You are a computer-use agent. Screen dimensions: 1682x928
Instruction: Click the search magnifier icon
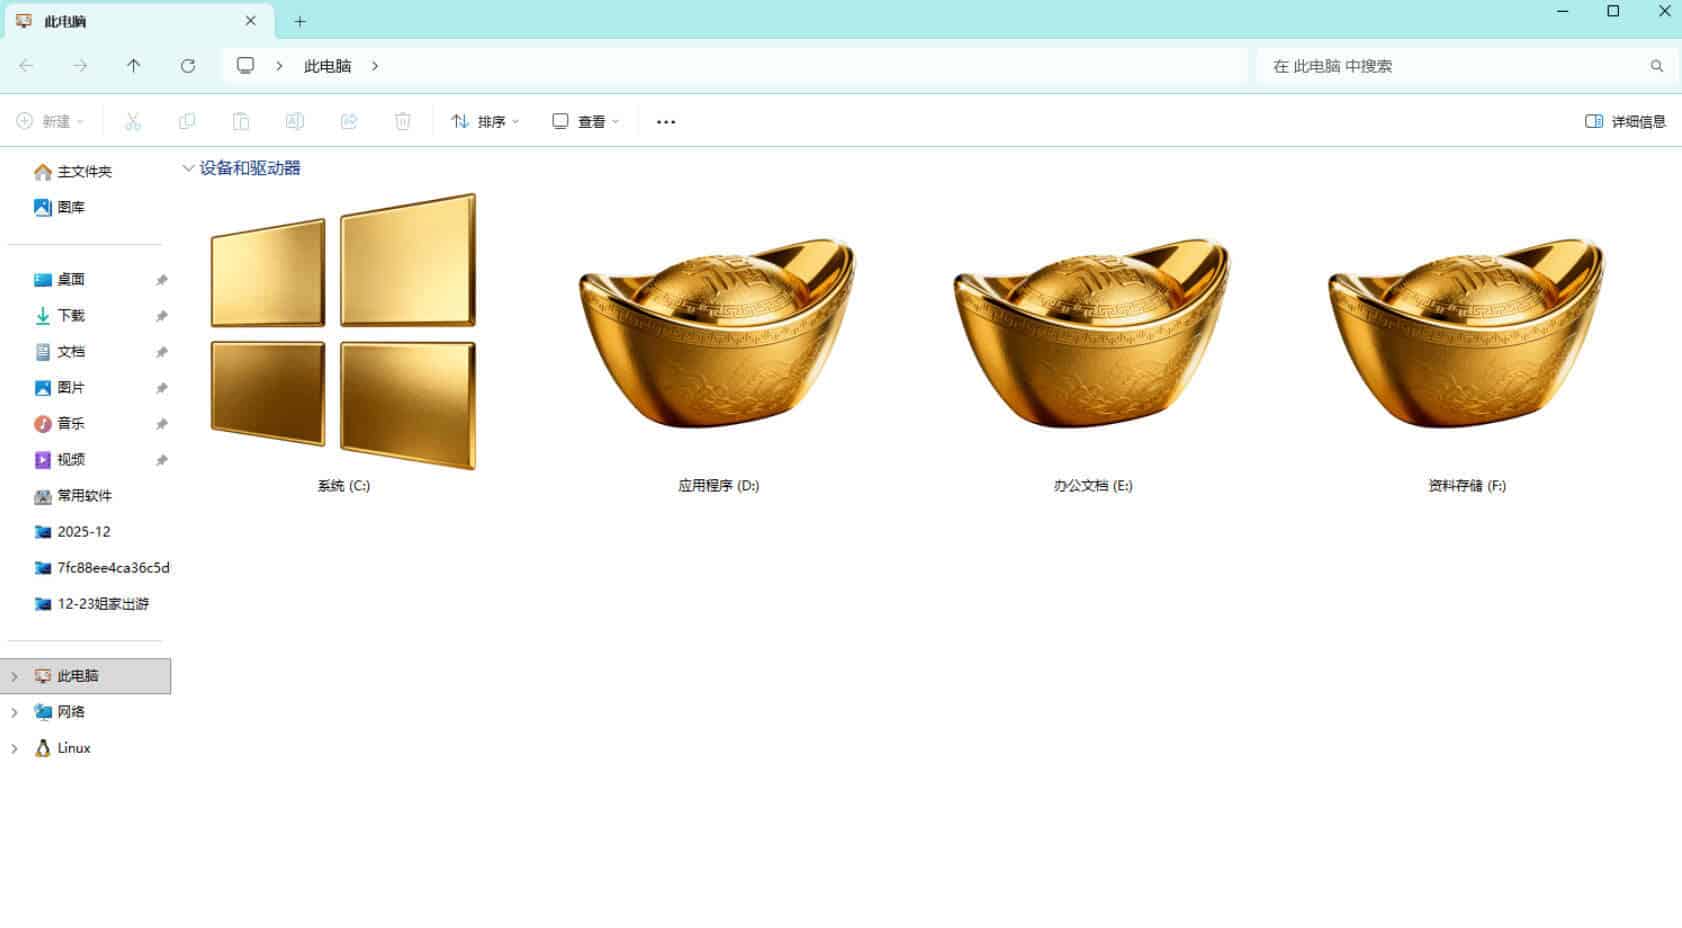(x=1657, y=66)
